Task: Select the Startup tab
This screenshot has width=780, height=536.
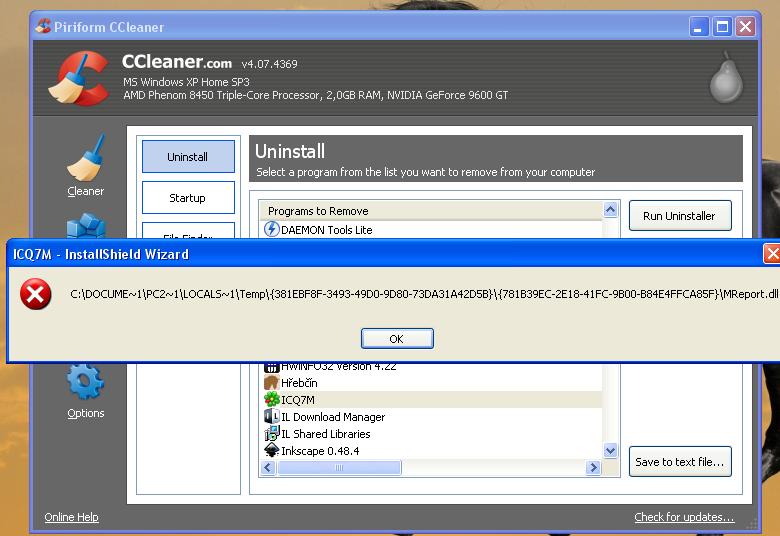Action: pos(188,198)
